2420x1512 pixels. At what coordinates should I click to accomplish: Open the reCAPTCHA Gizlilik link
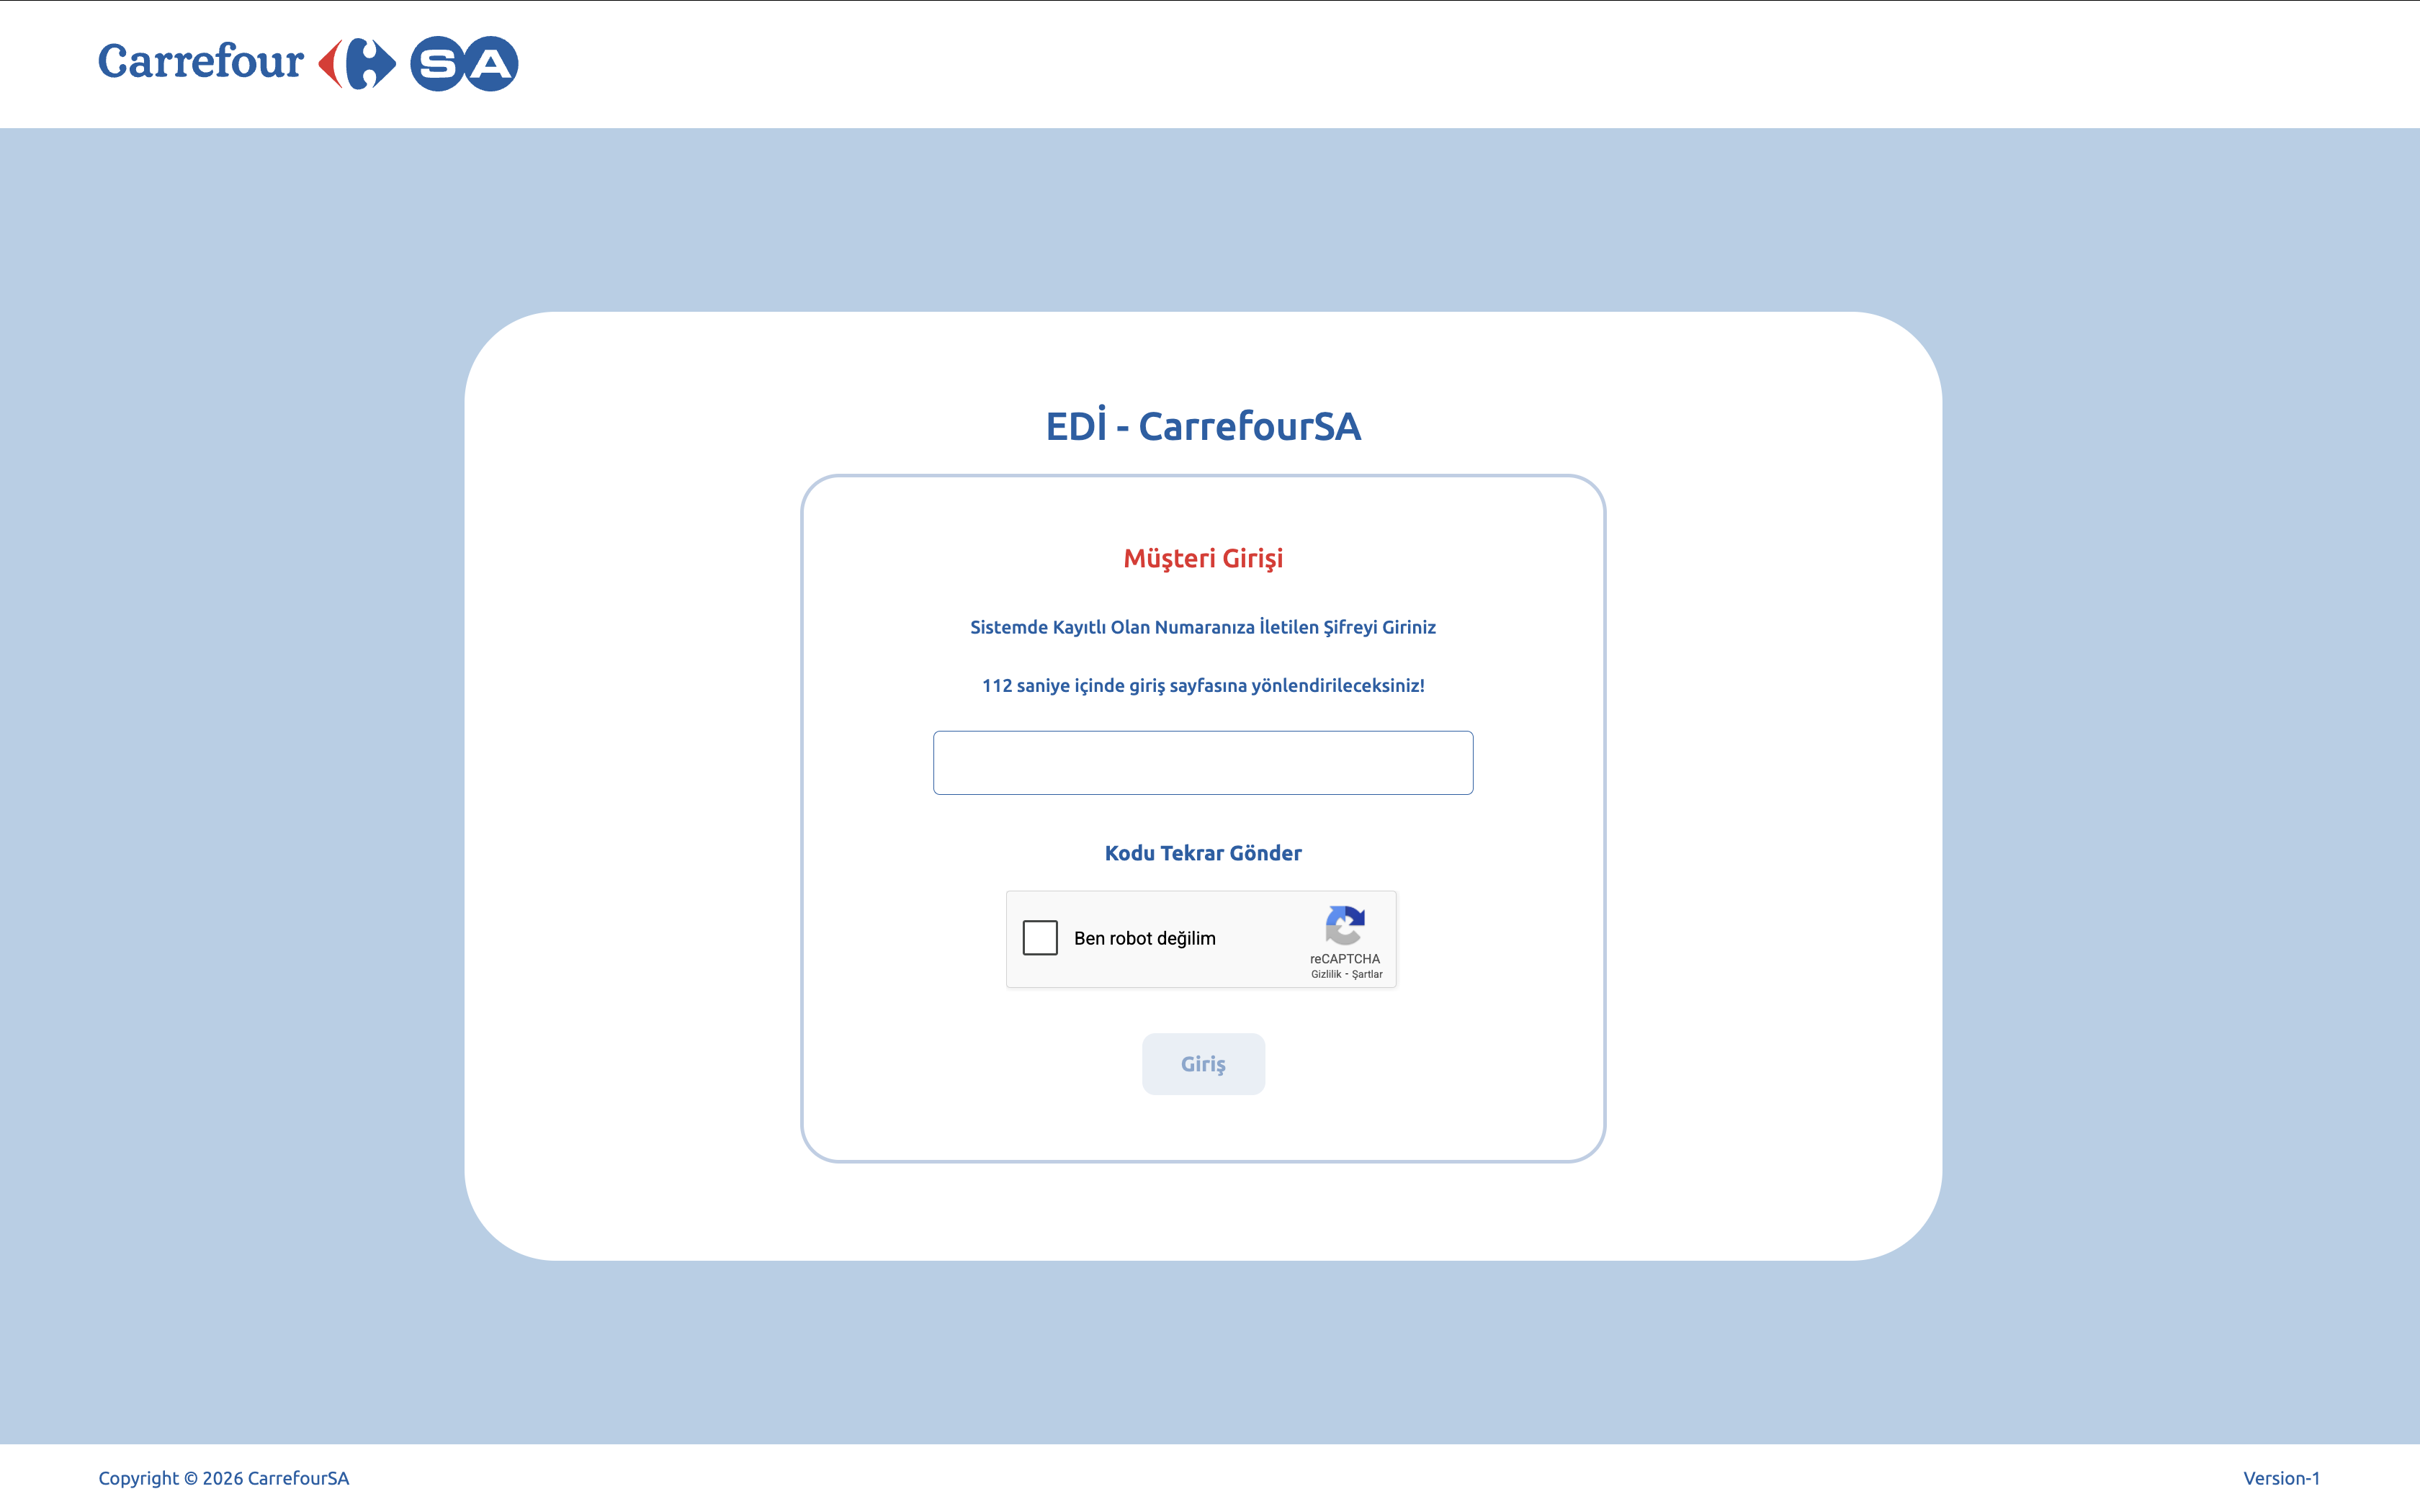(1326, 974)
